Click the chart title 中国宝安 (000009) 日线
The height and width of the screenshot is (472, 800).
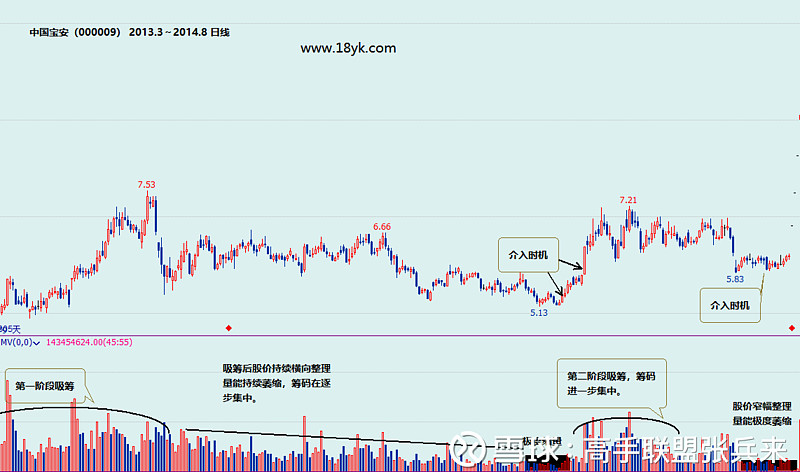click(130, 32)
